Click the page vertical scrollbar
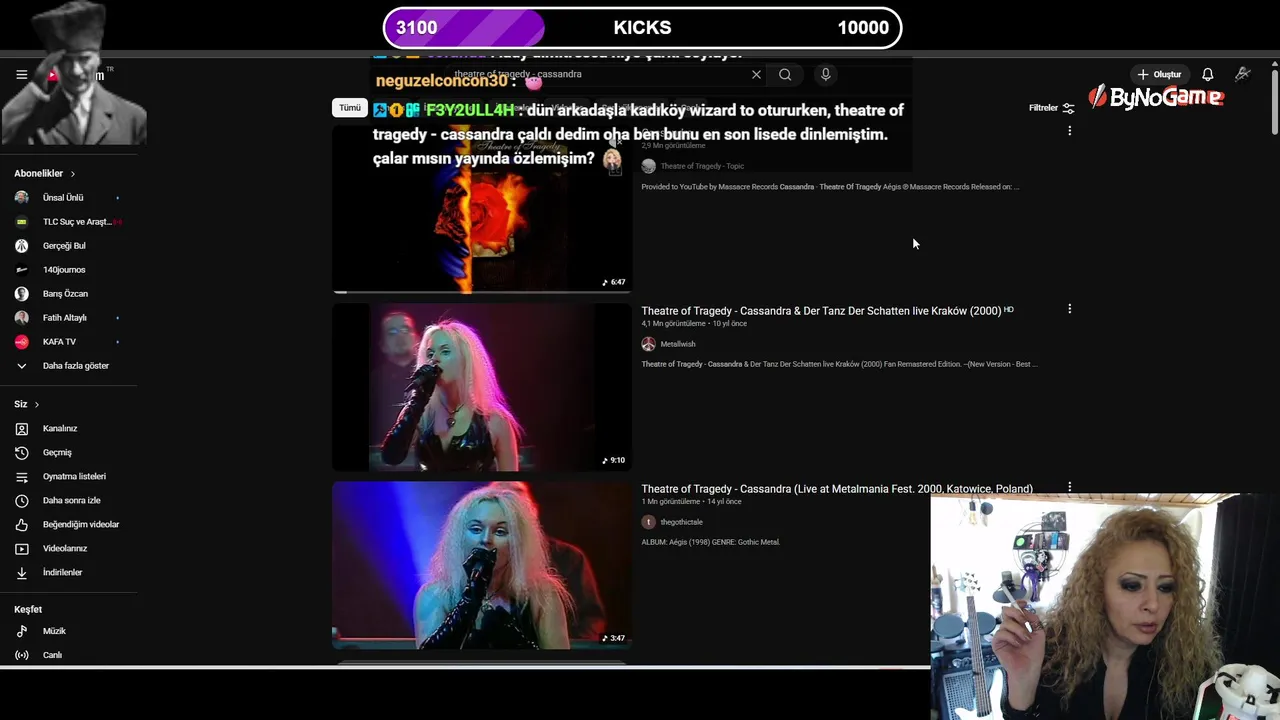The width and height of the screenshot is (1280, 720). (x=1274, y=100)
